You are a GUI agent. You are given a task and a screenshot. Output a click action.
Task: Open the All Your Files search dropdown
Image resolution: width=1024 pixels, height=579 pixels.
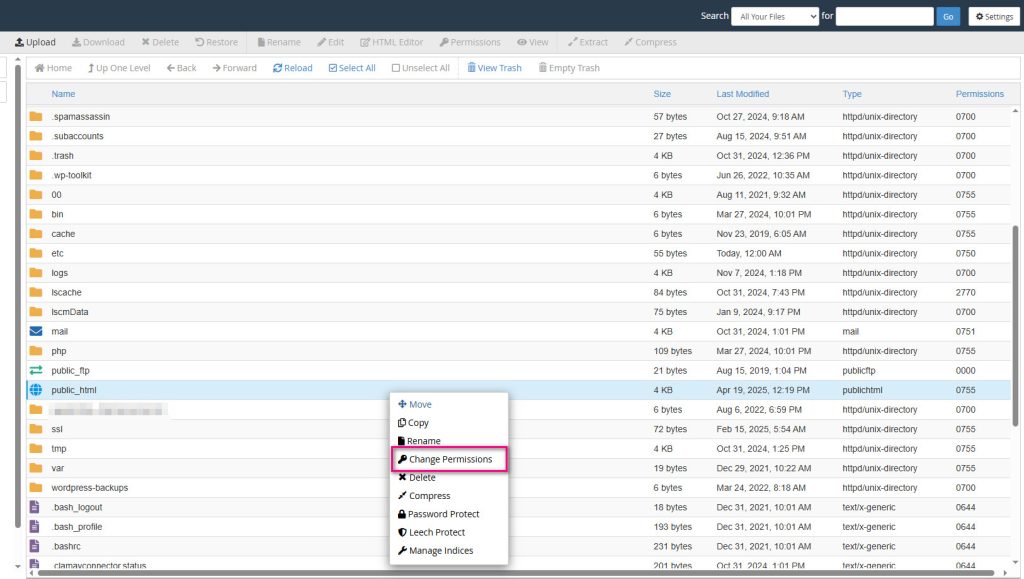click(x=774, y=16)
